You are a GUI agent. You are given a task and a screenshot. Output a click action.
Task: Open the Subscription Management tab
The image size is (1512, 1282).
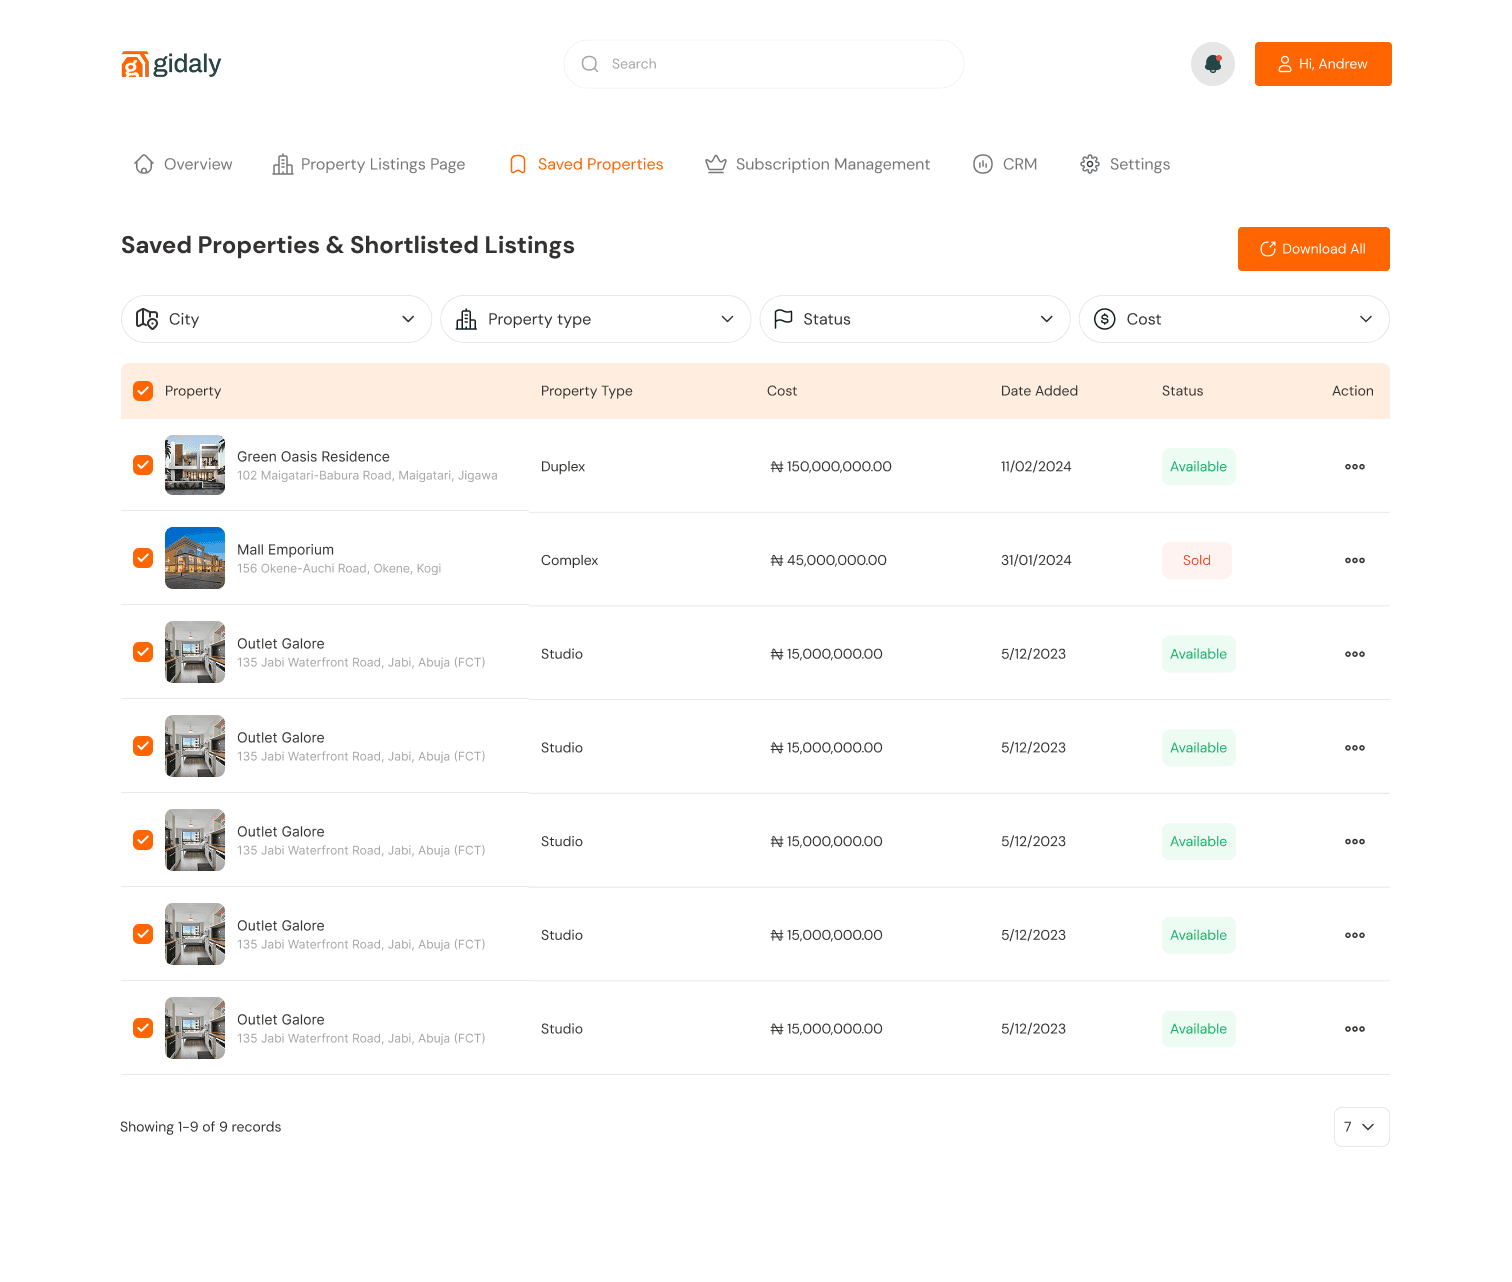[818, 164]
